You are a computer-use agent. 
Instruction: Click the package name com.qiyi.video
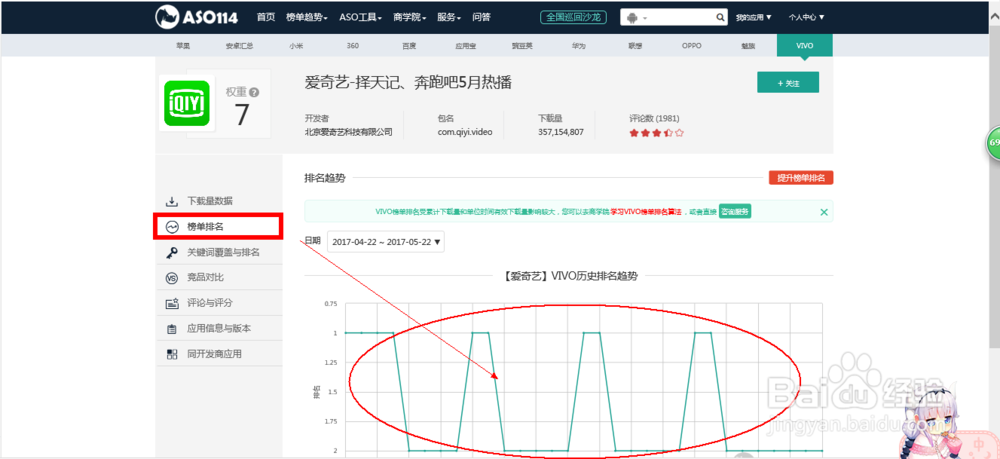click(x=465, y=133)
